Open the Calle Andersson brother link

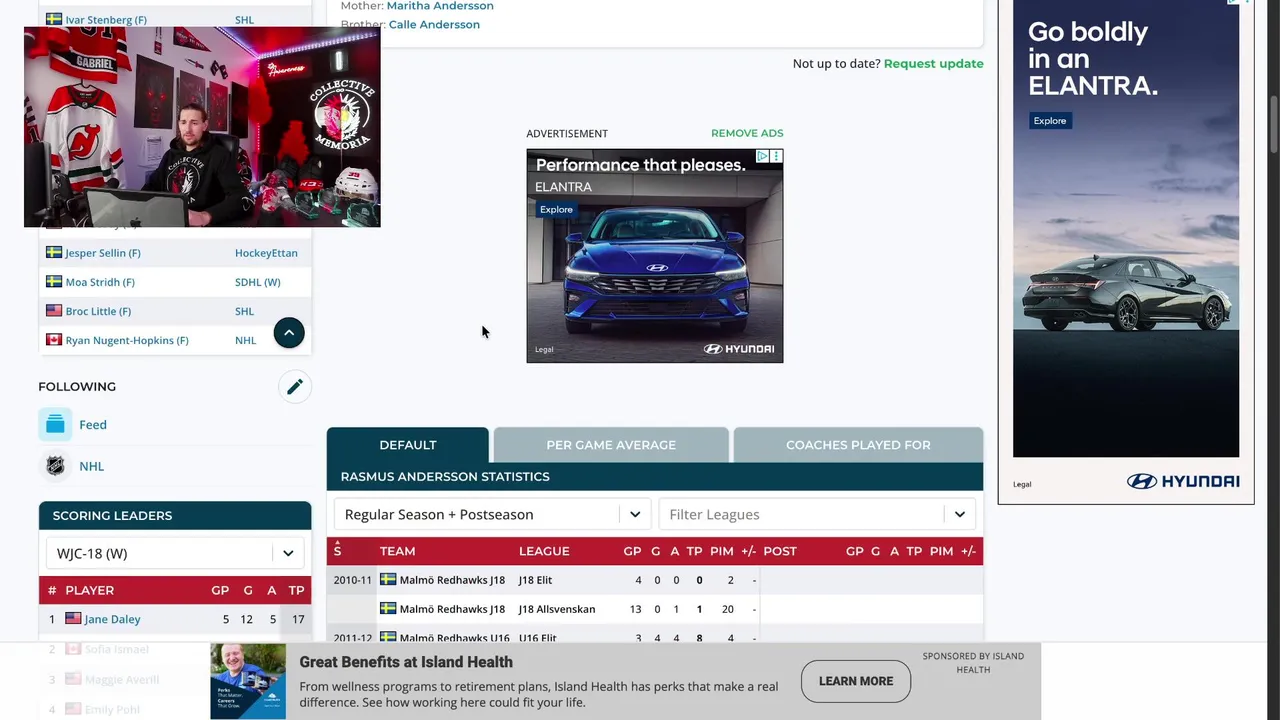pos(434,24)
